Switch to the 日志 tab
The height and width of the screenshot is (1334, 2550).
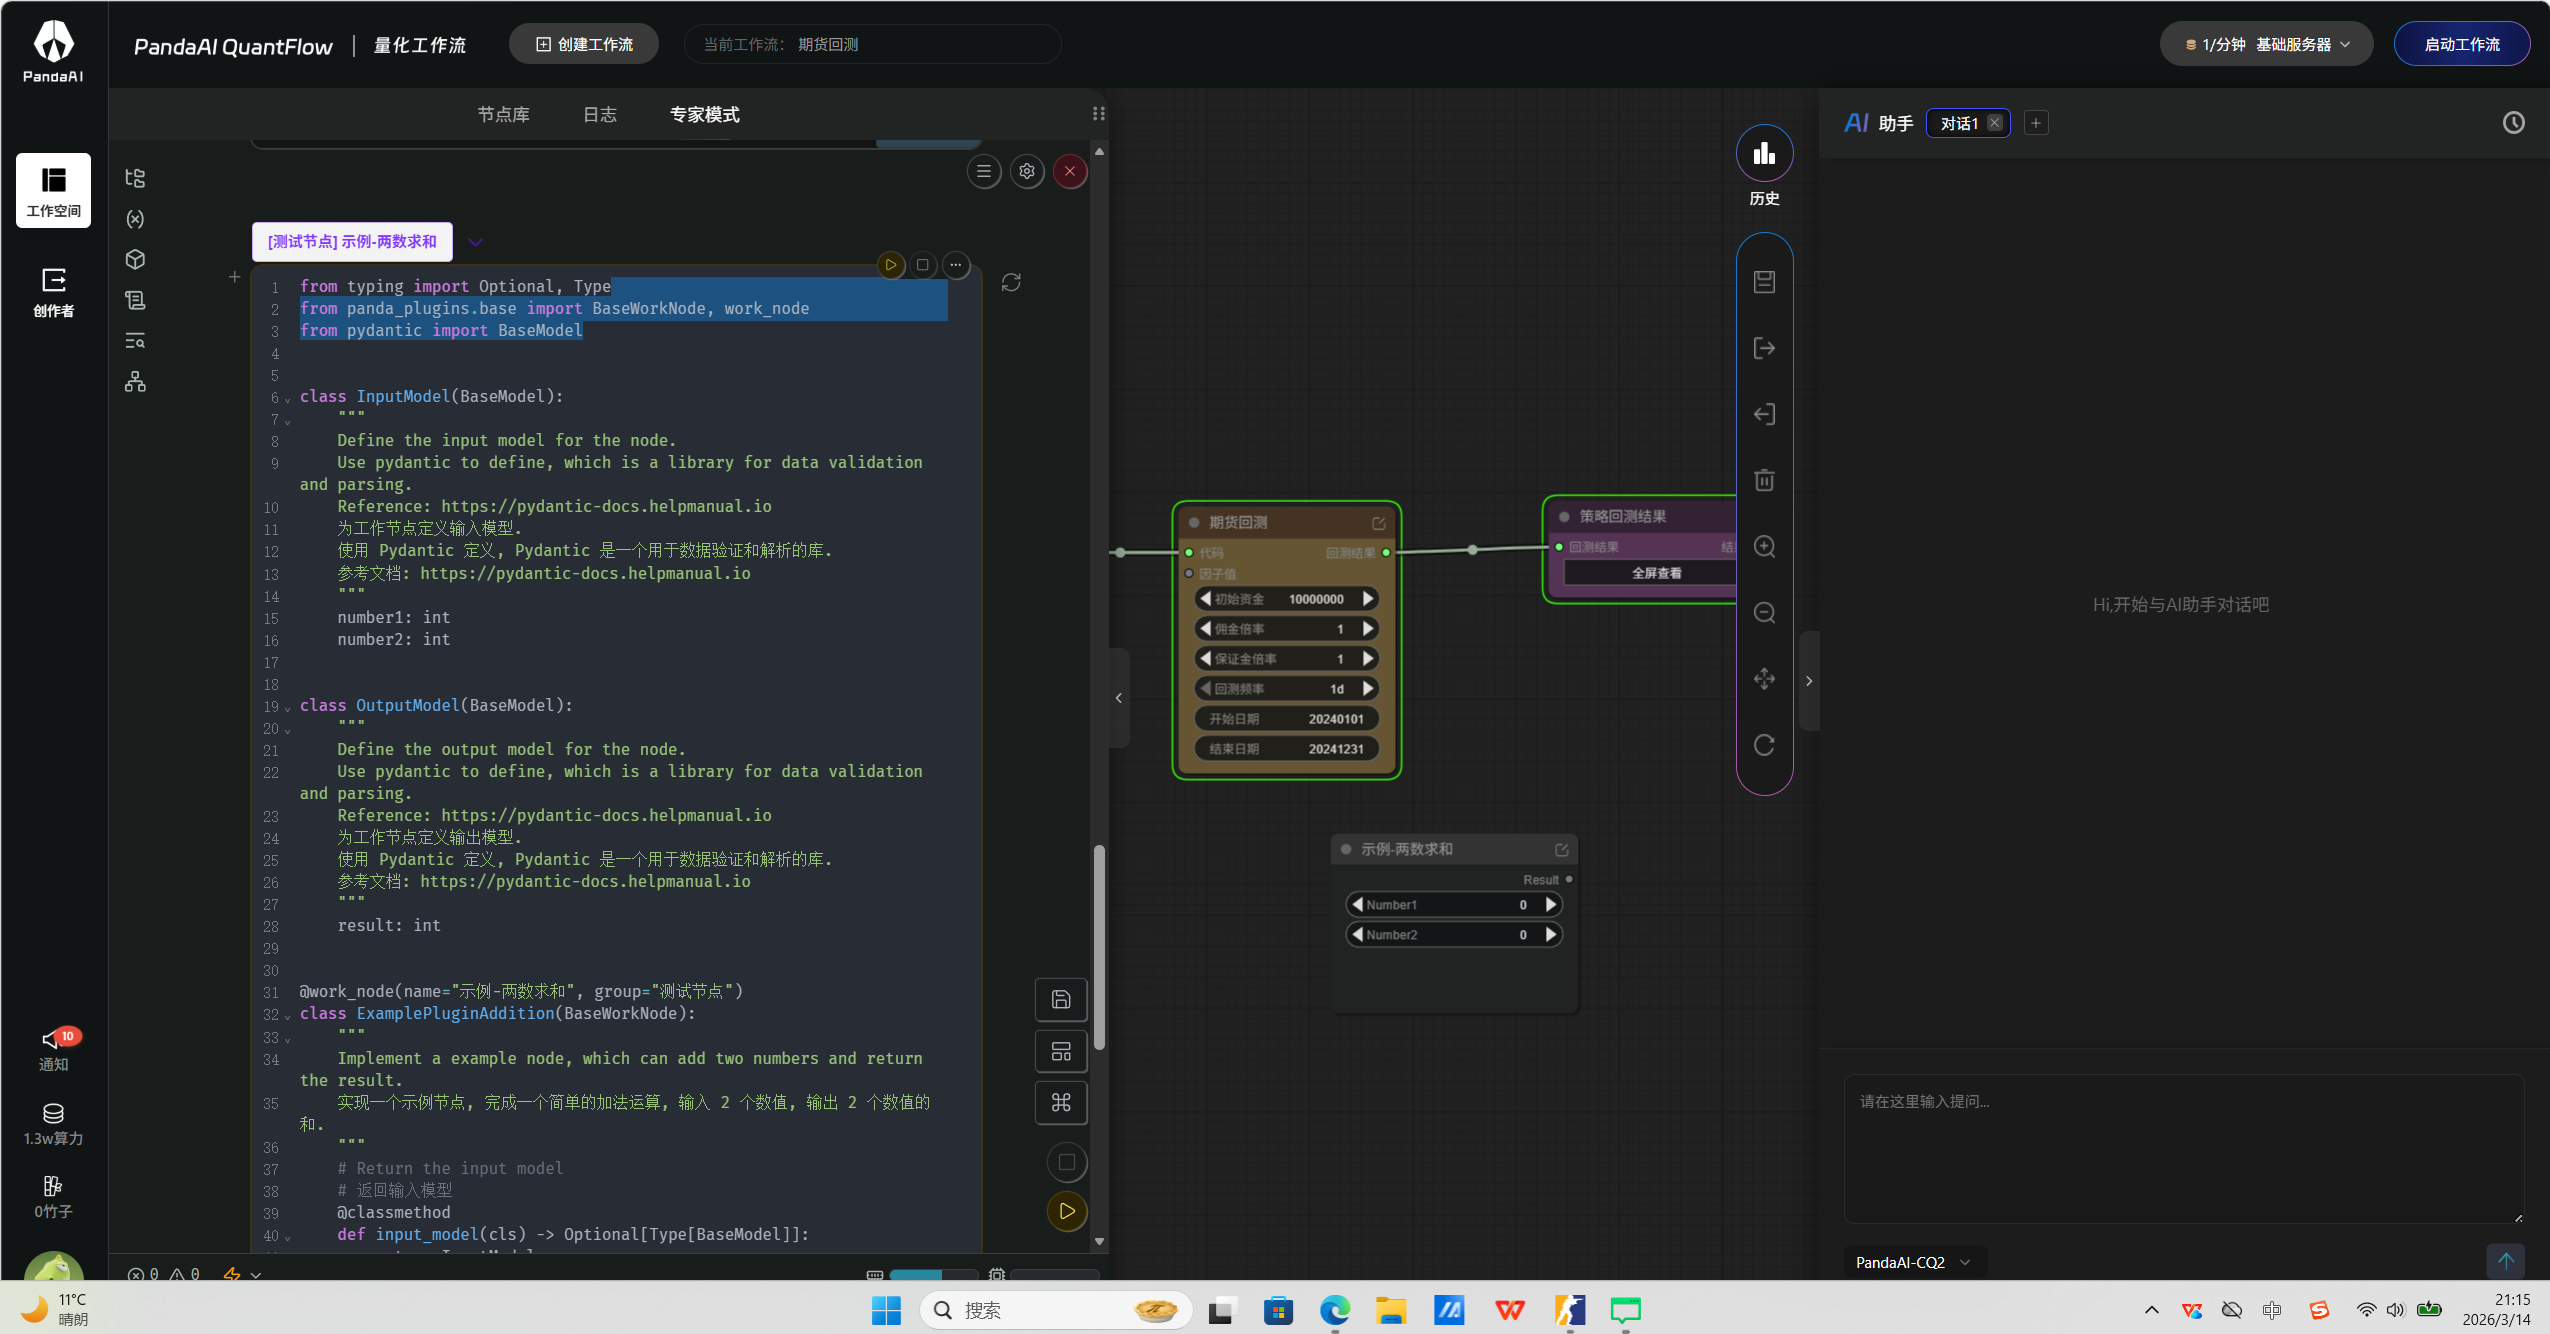pos(600,114)
